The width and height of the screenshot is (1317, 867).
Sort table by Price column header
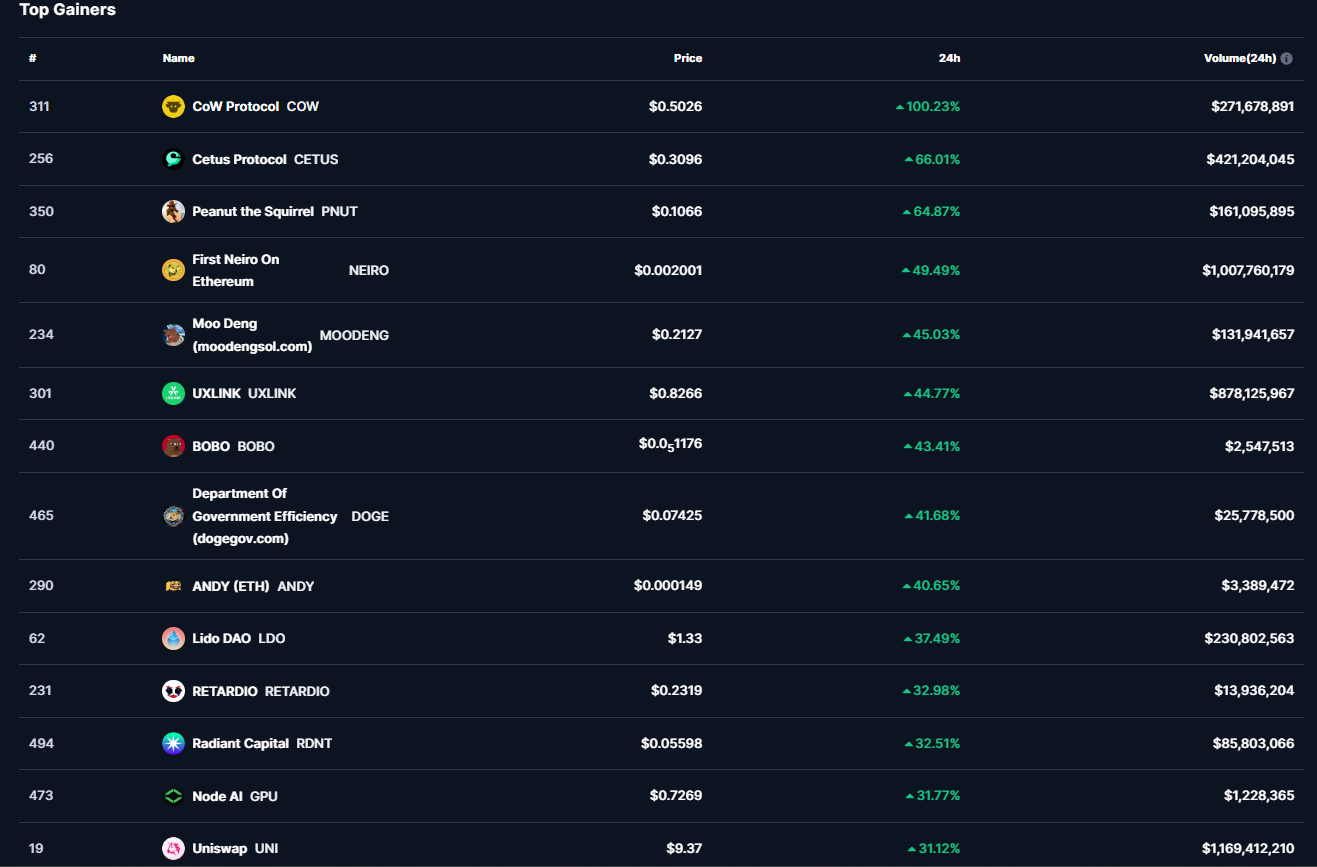coord(687,59)
